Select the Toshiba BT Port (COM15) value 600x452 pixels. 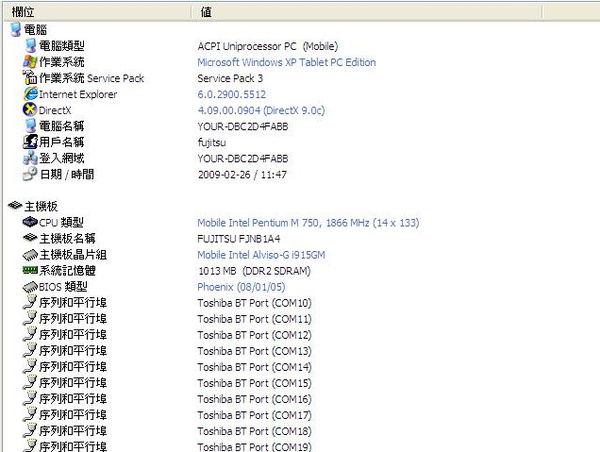click(x=254, y=383)
